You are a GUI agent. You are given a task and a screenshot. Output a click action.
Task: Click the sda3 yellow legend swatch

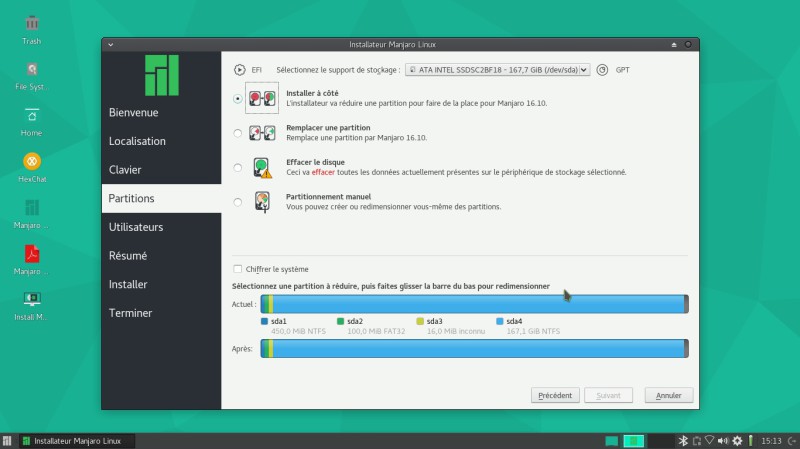(420, 321)
